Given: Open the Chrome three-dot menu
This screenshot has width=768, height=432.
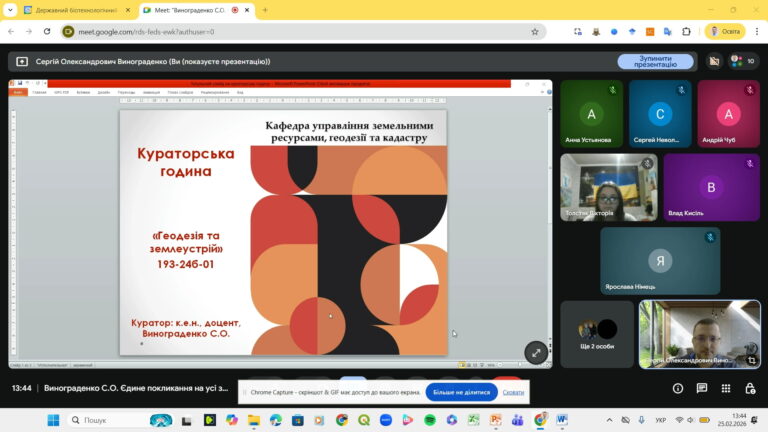Looking at the screenshot, I should point(756,31).
